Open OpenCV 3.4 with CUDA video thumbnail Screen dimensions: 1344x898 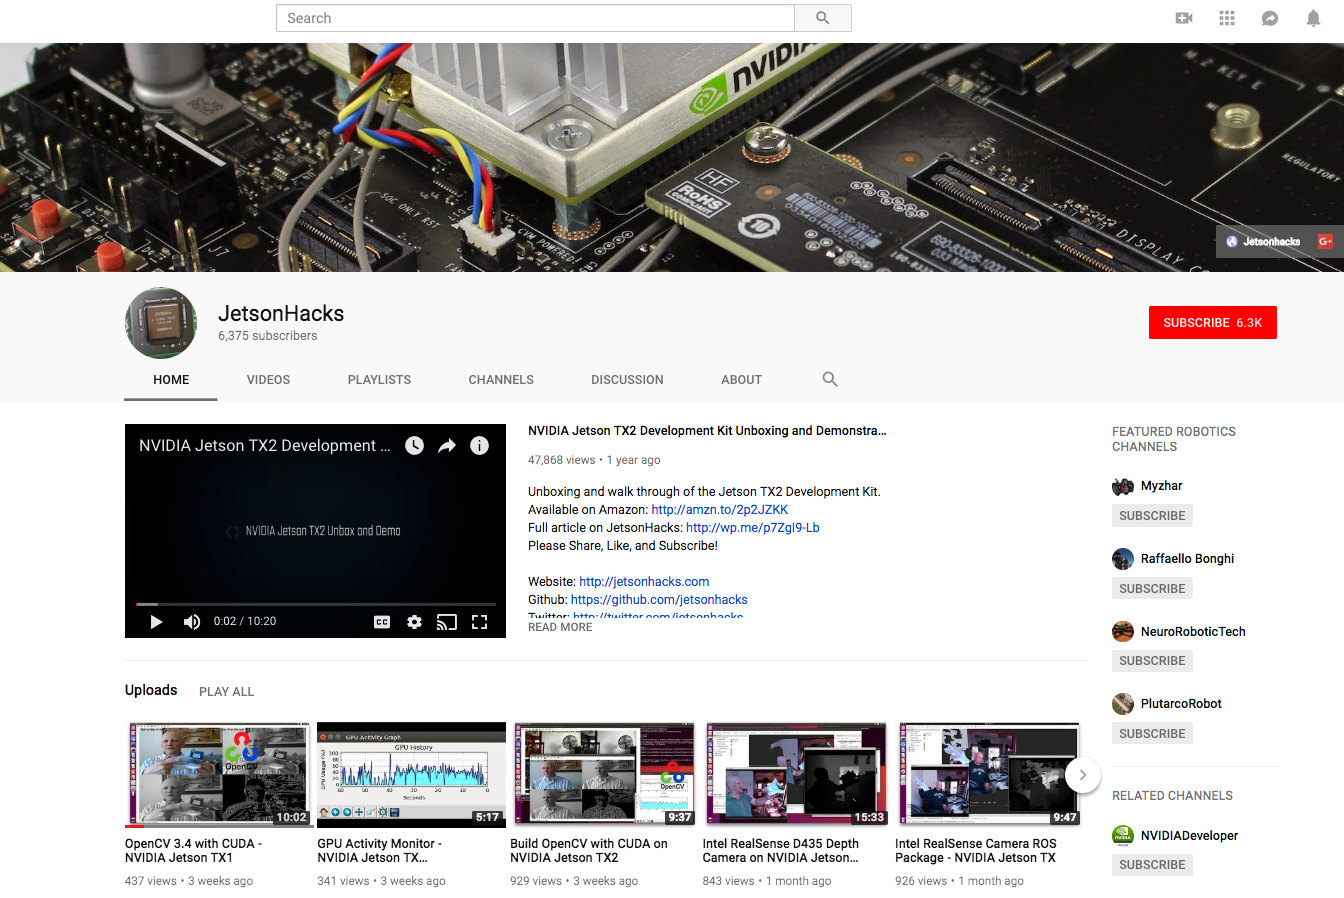click(x=217, y=774)
